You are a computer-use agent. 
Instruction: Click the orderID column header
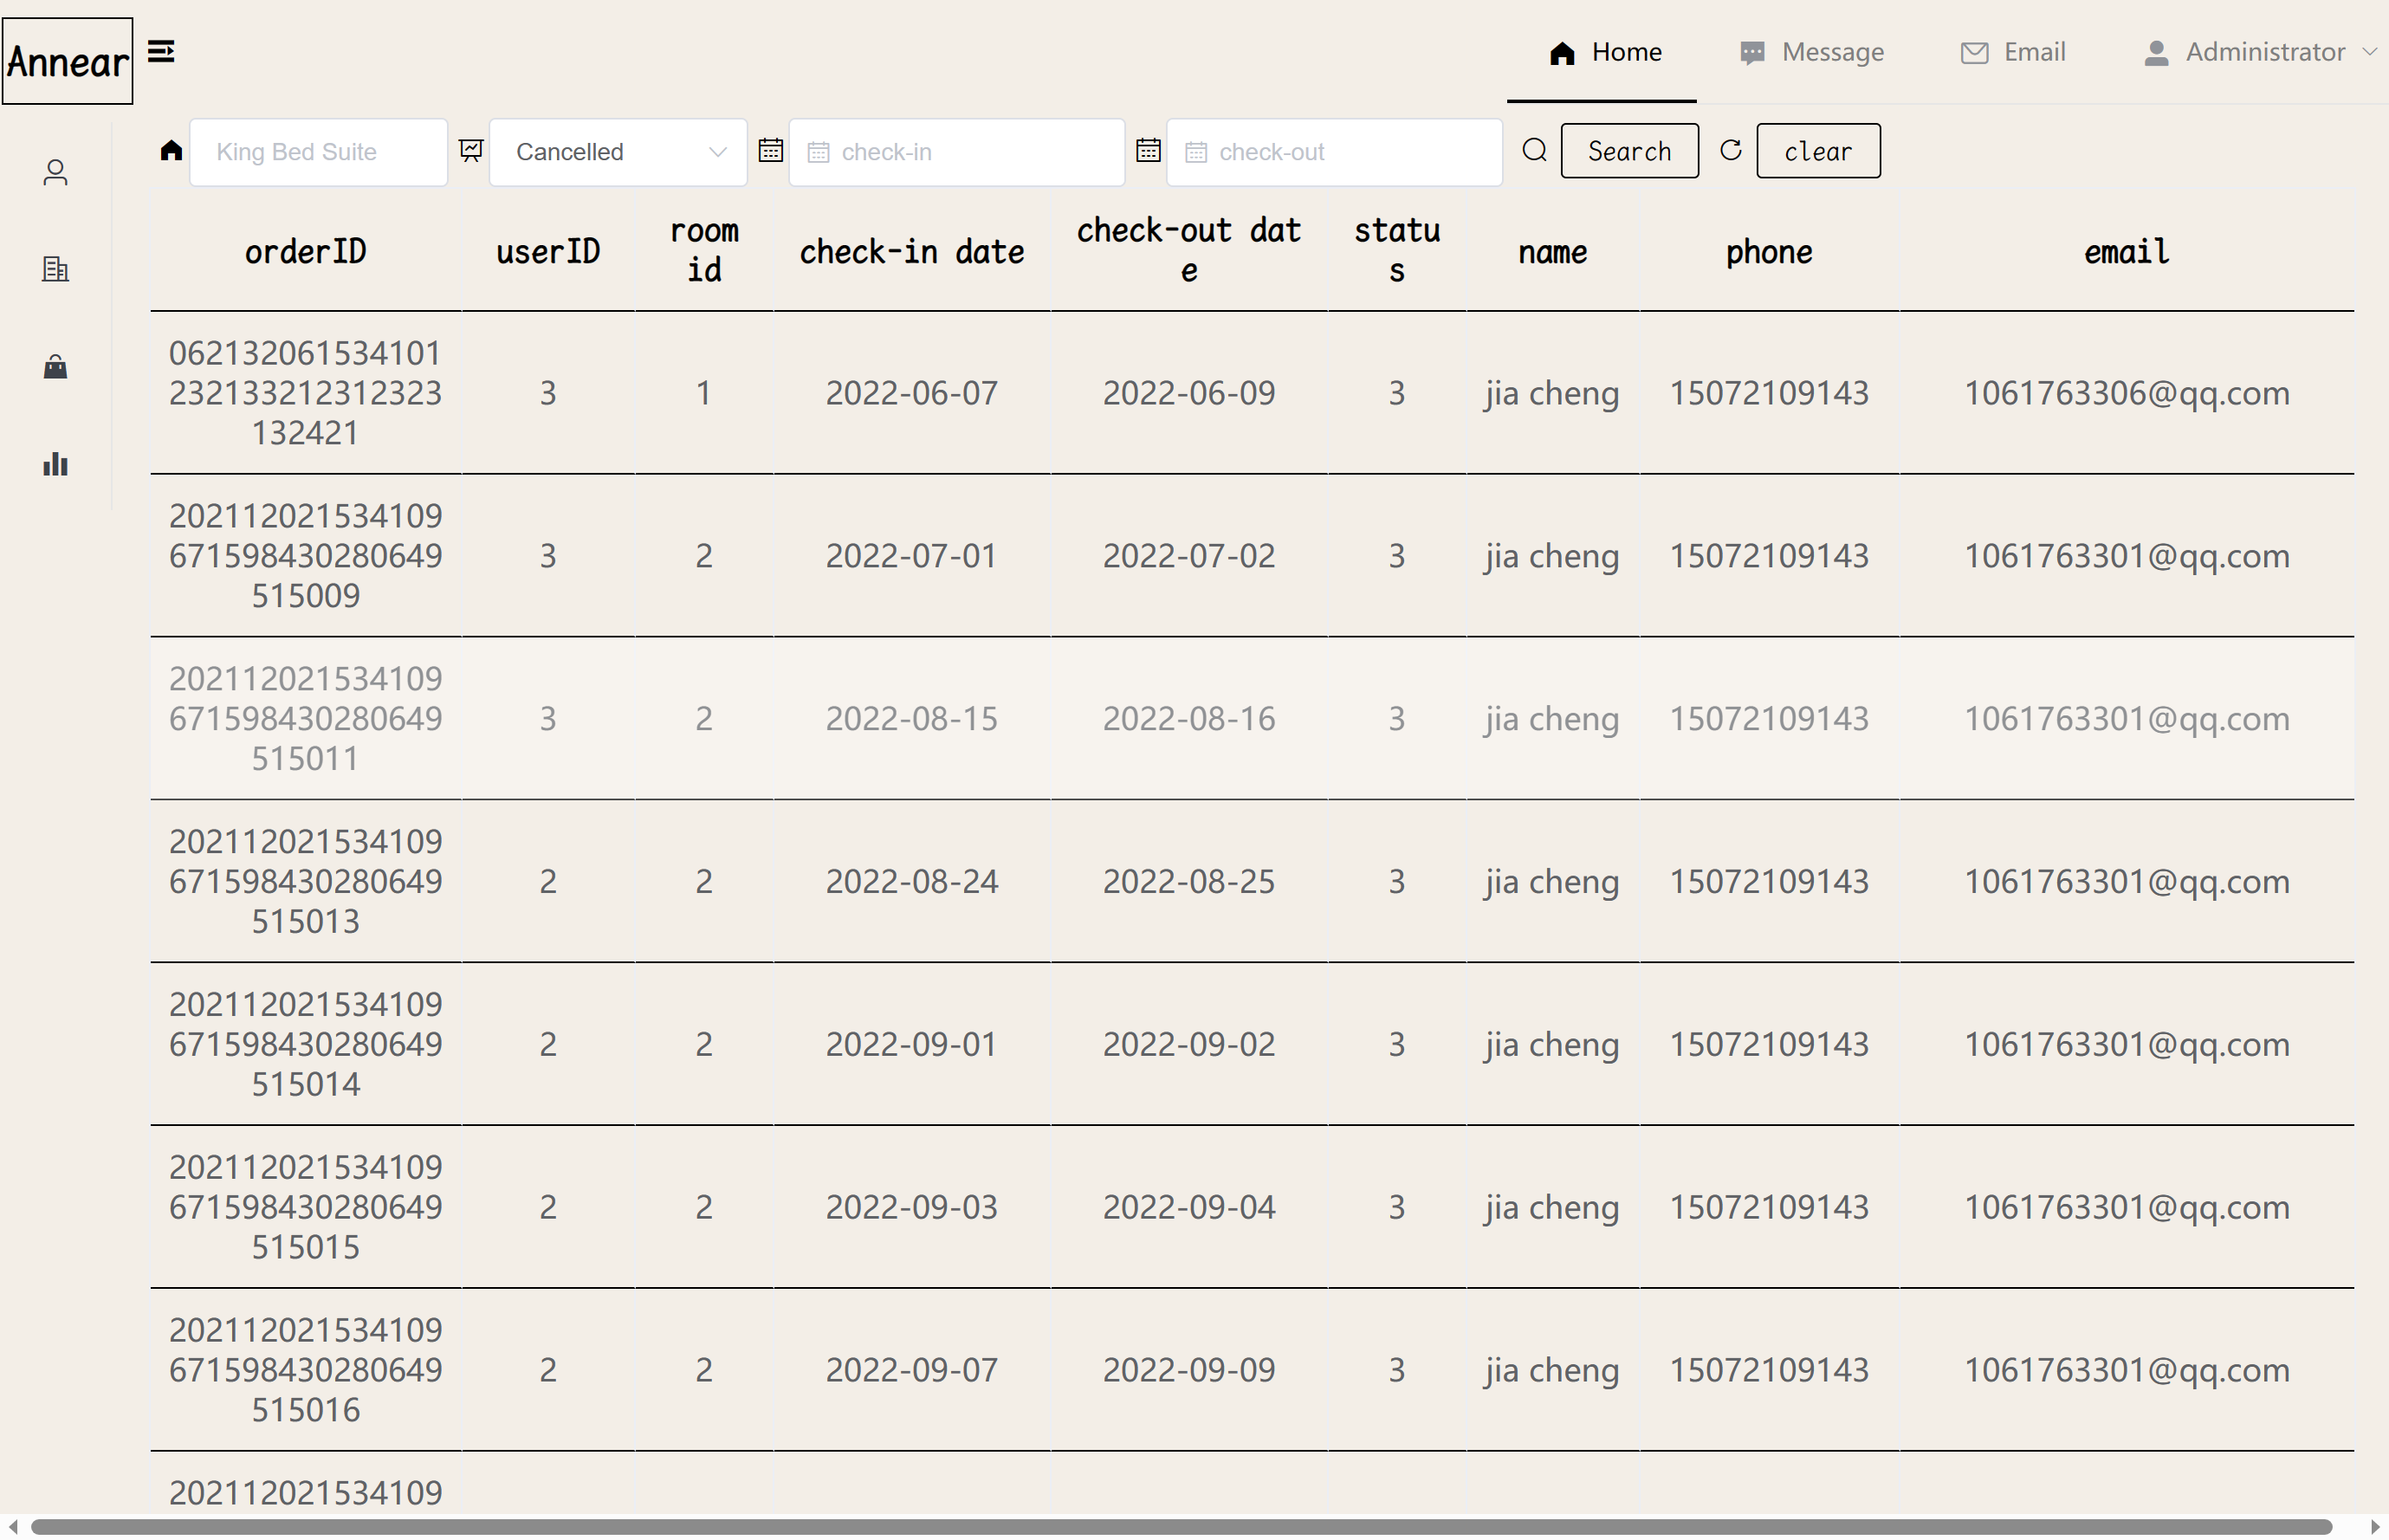(306, 251)
